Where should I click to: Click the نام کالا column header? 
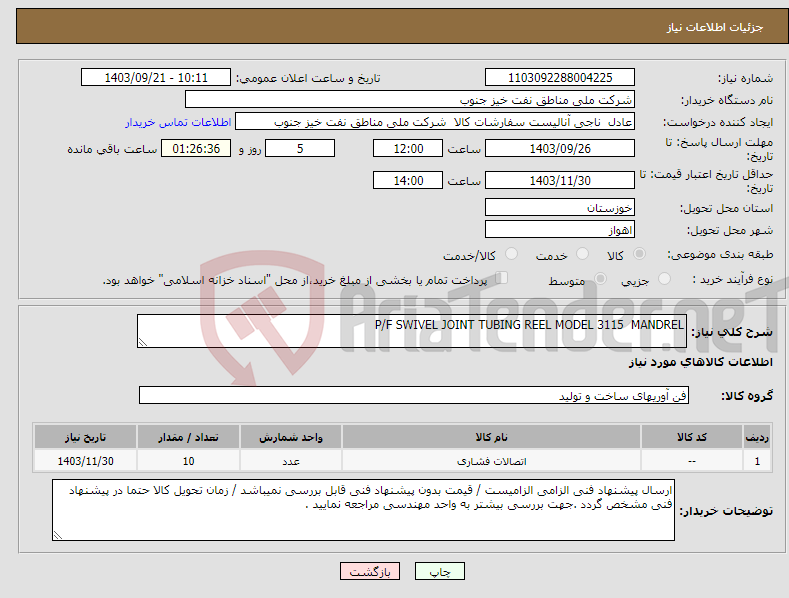pyautogui.click(x=491, y=437)
